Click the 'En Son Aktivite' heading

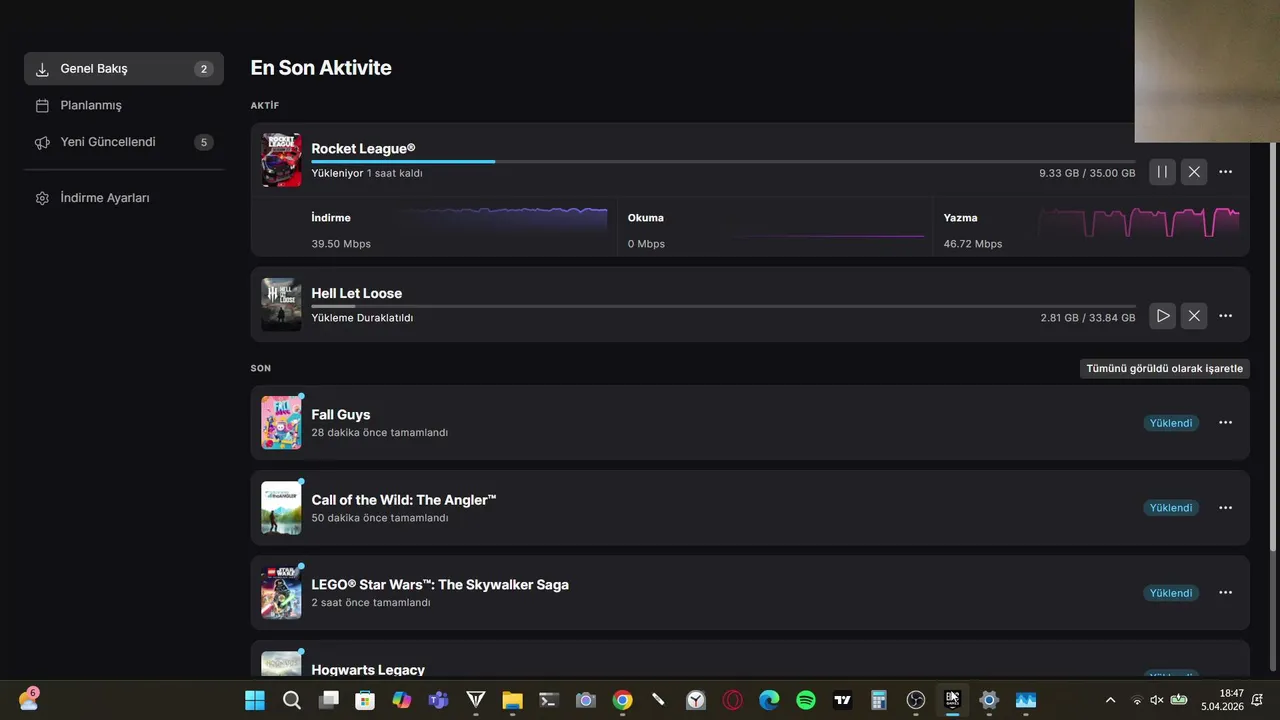coord(321,68)
